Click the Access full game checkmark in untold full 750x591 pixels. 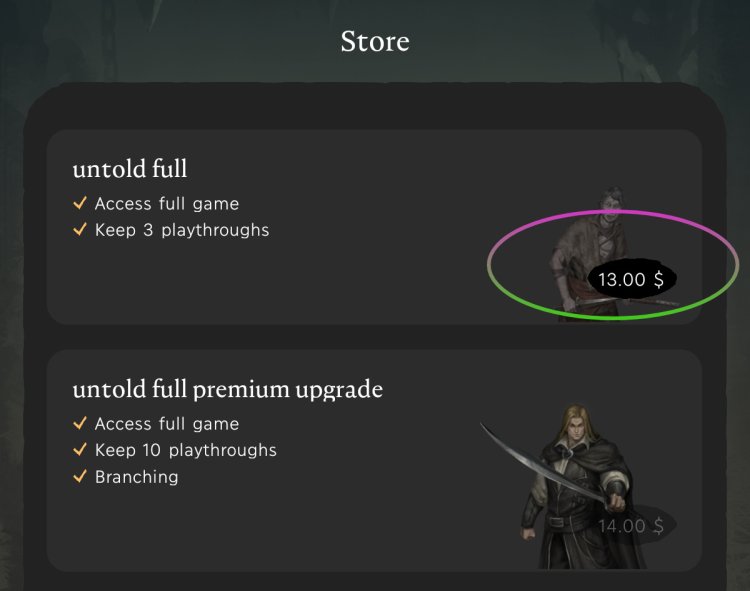pos(80,203)
